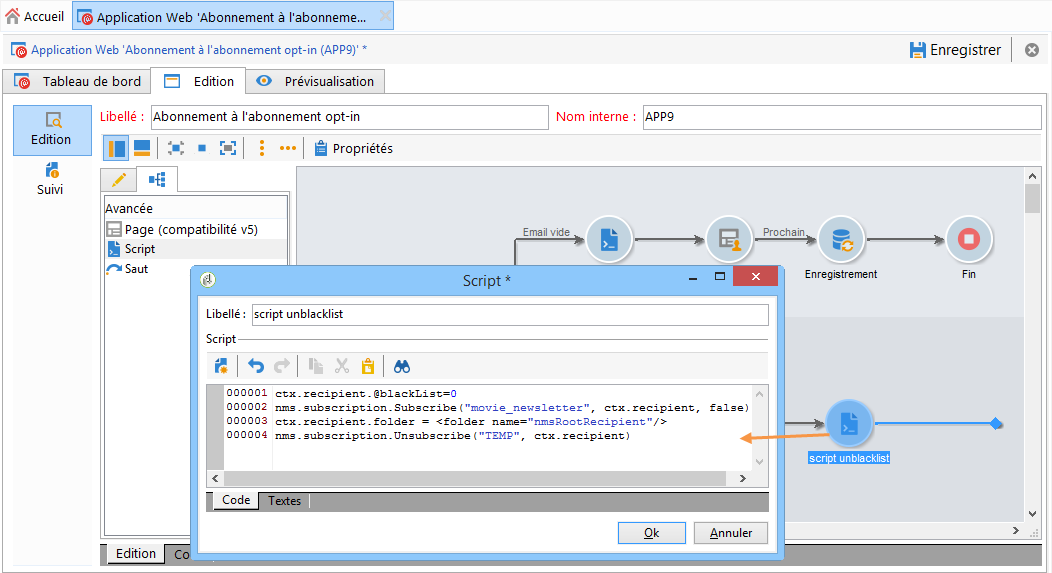Close the Script dialog
Image resolution: width=1052 pixels, height=573 pixels.
[755, 276]
